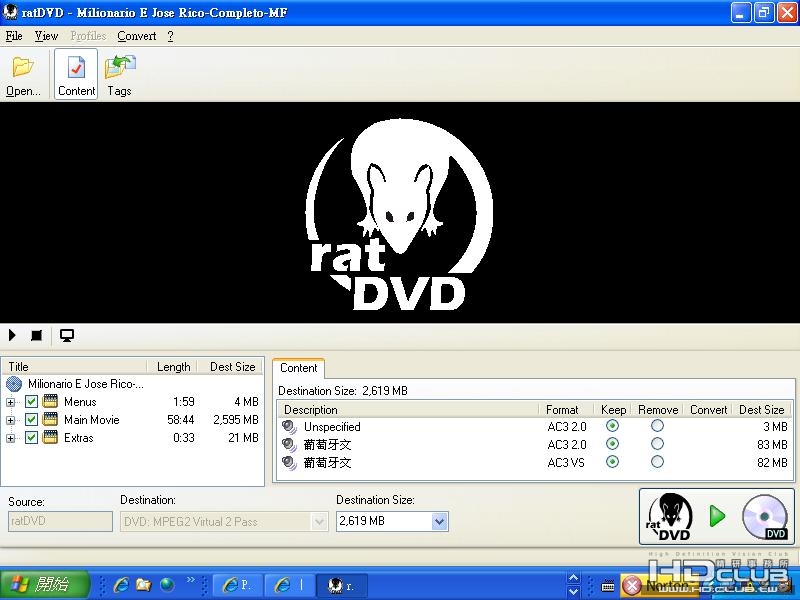Launch Internet Explorer from quick launch
This screenshot has width=800, height=600.
pyautogui.click(x=120, y=585)
